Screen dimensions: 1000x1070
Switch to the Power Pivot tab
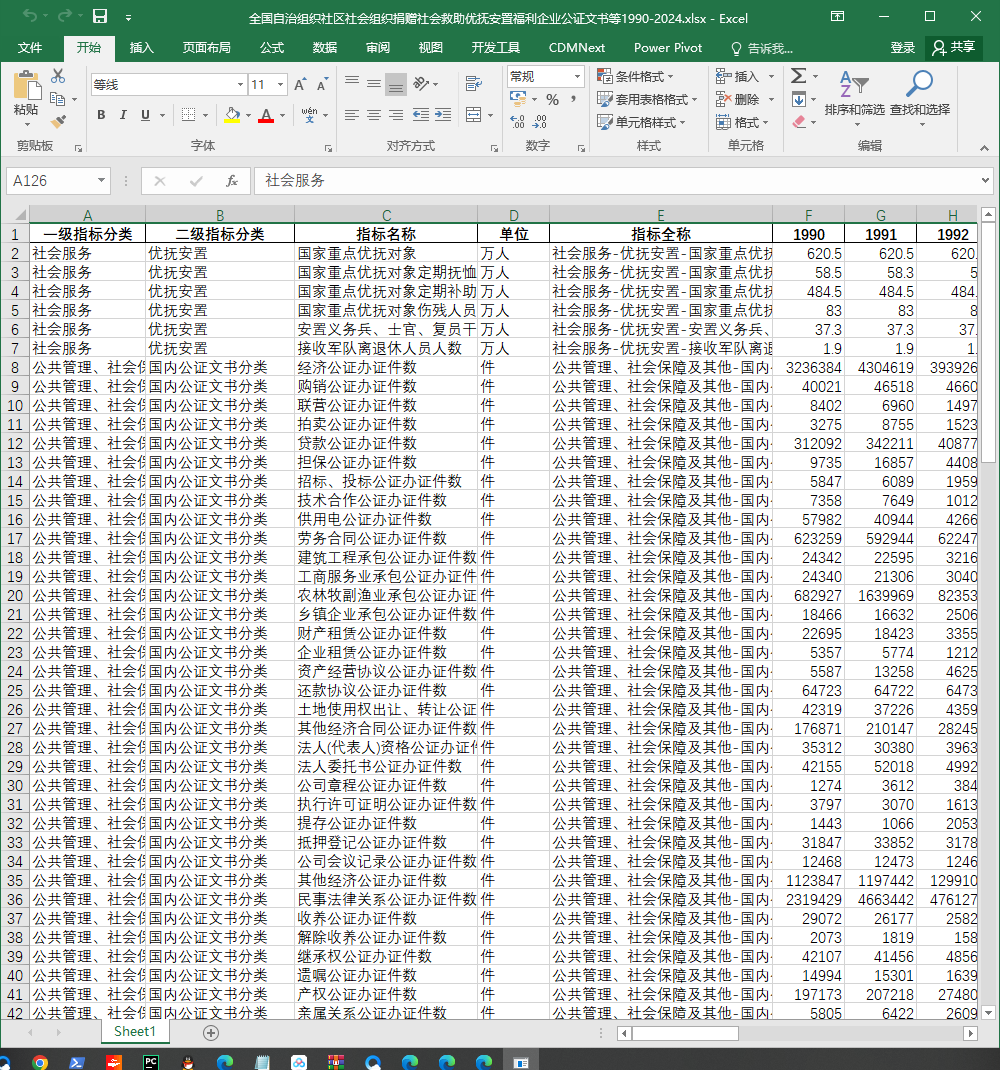click(x=668, y=48)
